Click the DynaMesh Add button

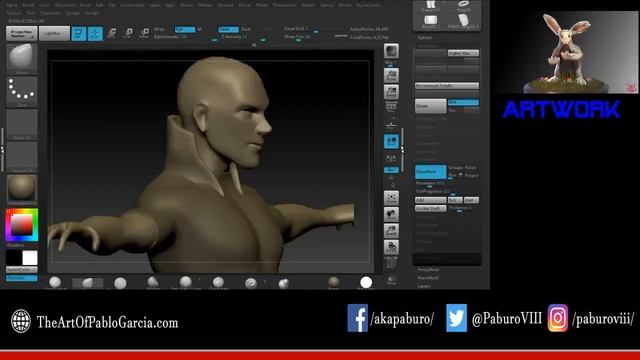431,200
